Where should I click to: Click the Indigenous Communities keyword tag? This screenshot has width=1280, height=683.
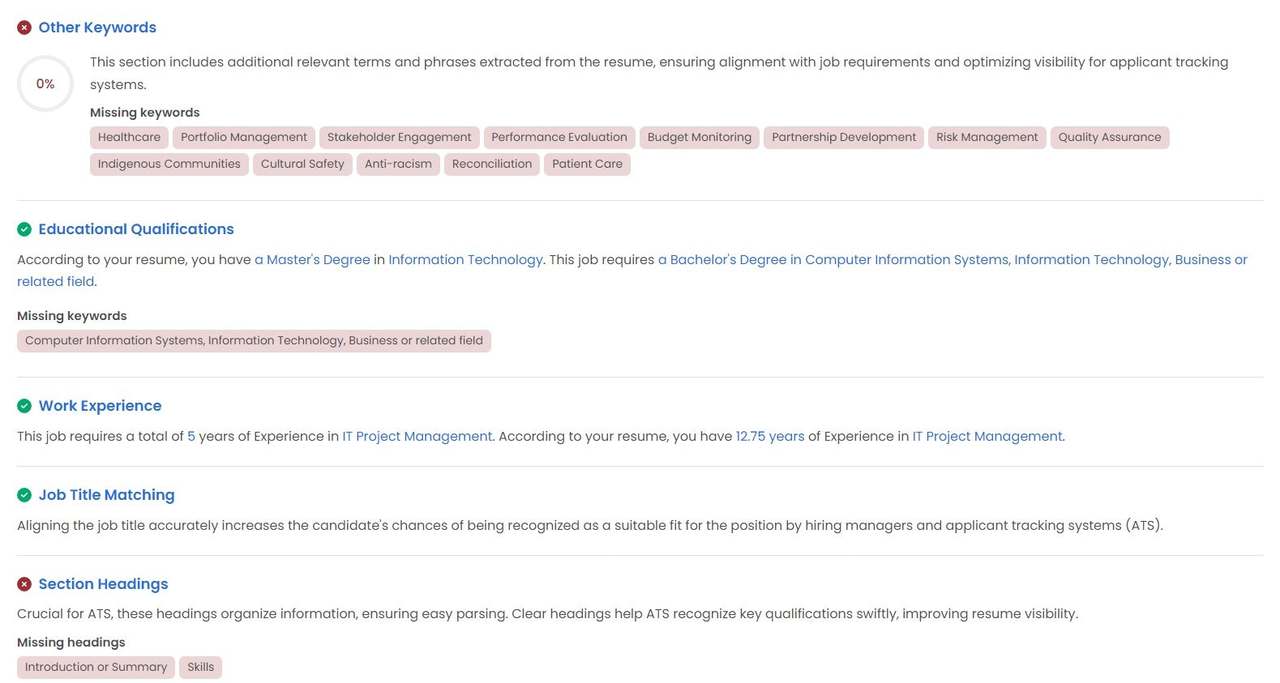pos(169,164)
